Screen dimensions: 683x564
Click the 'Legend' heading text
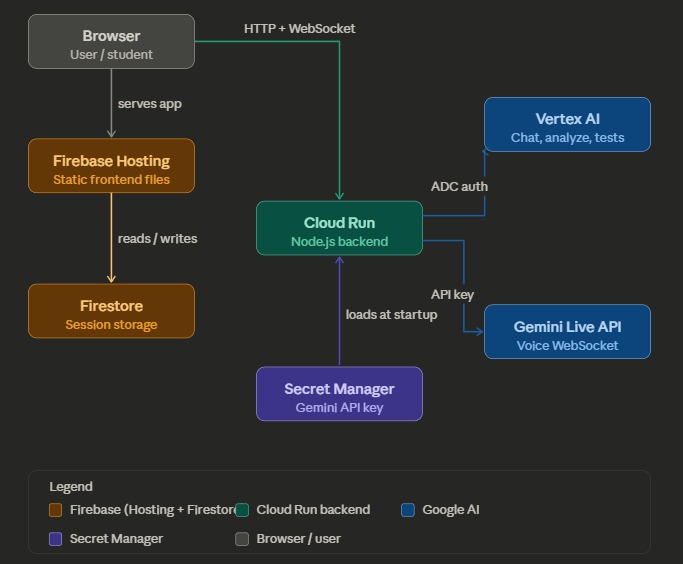coord(71,486)
